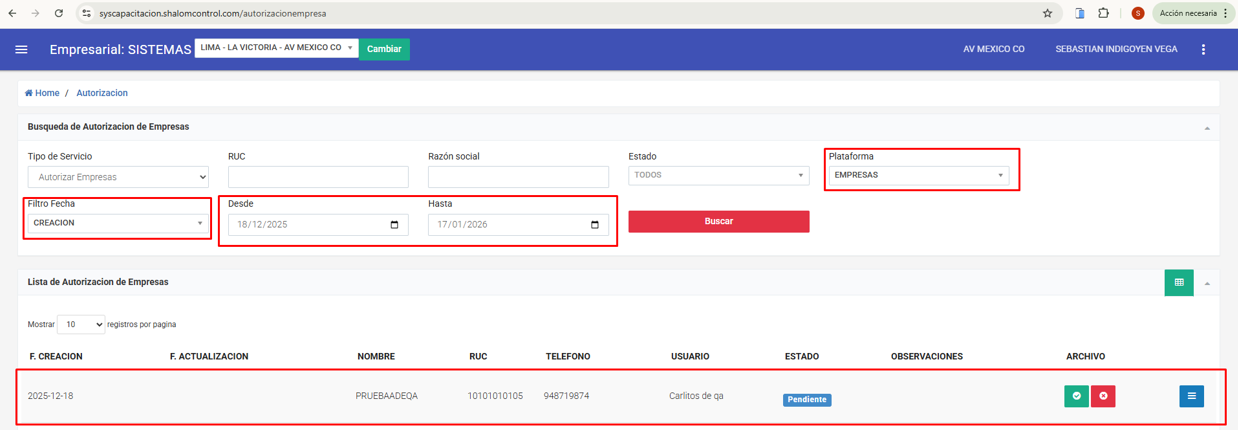The height and width of the screenshot is (430, 1238).
Task: Collapse the Busqueda de Autorizacion panel
Action: (1207, 128)
